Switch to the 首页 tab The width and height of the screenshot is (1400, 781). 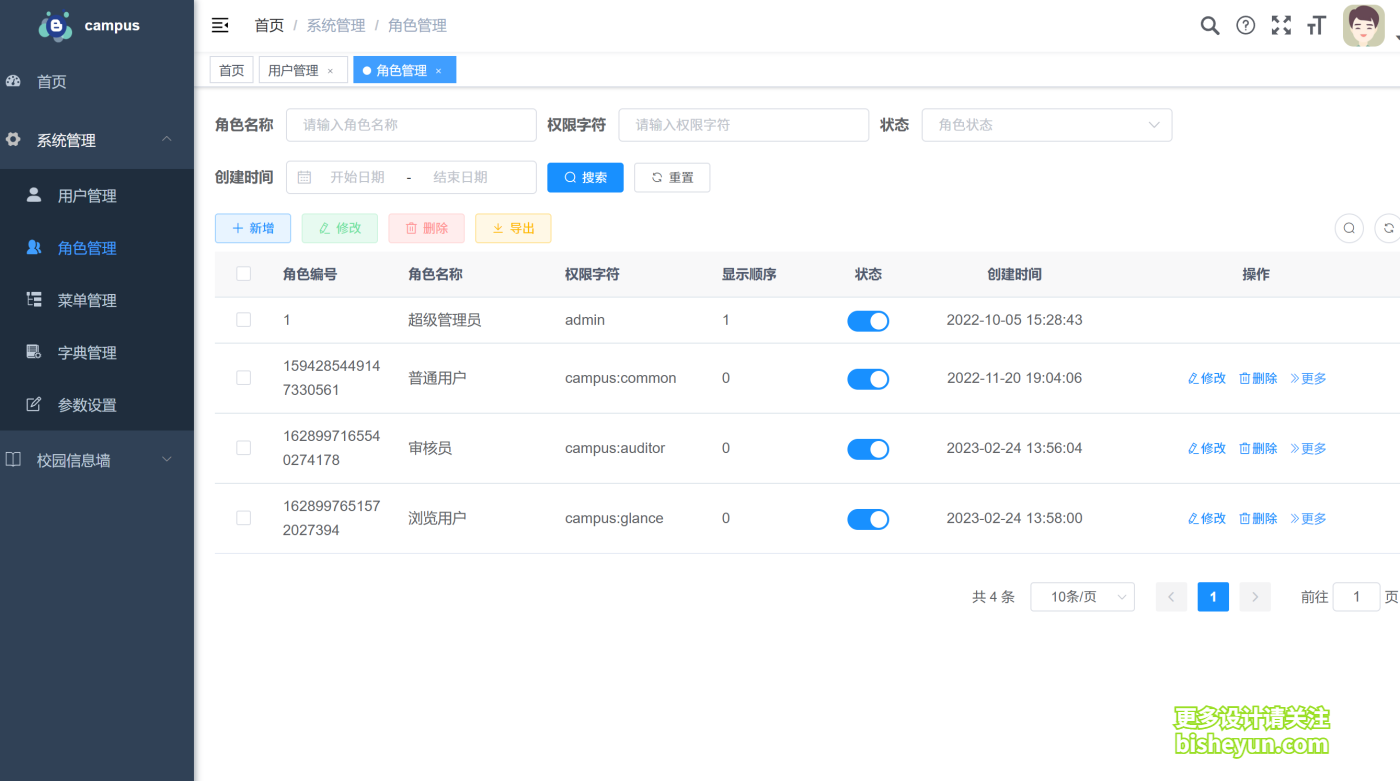coord(231,70)
